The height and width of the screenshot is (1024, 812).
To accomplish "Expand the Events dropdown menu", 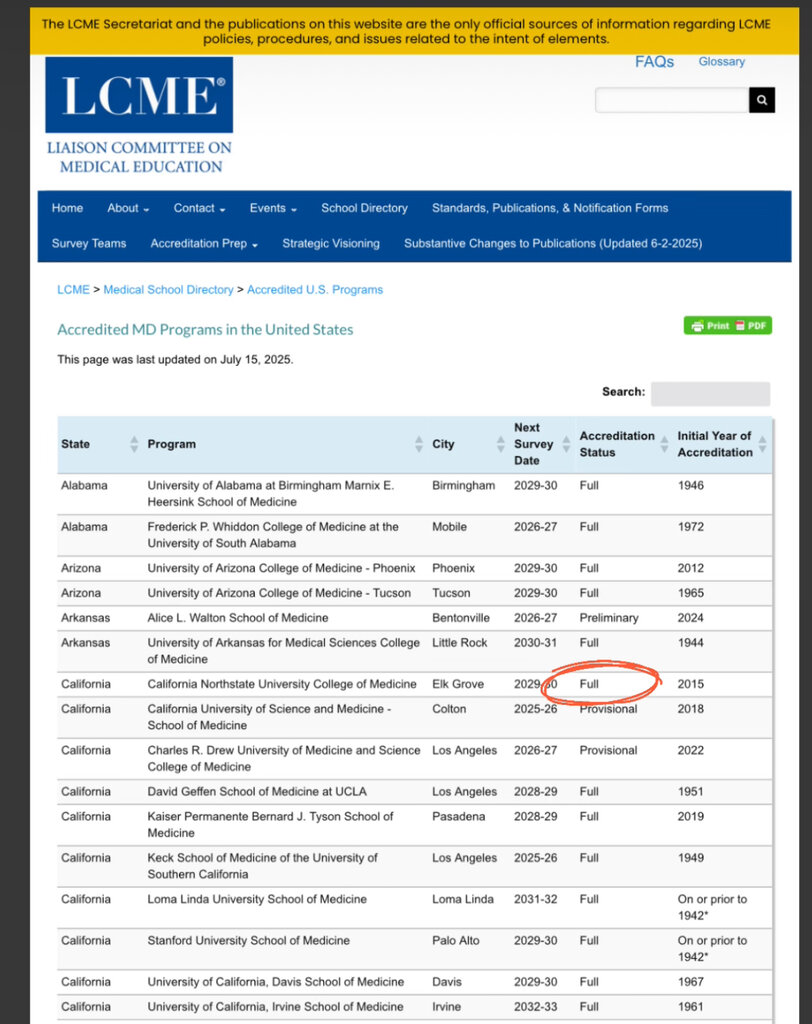I will tap(273, 208).
